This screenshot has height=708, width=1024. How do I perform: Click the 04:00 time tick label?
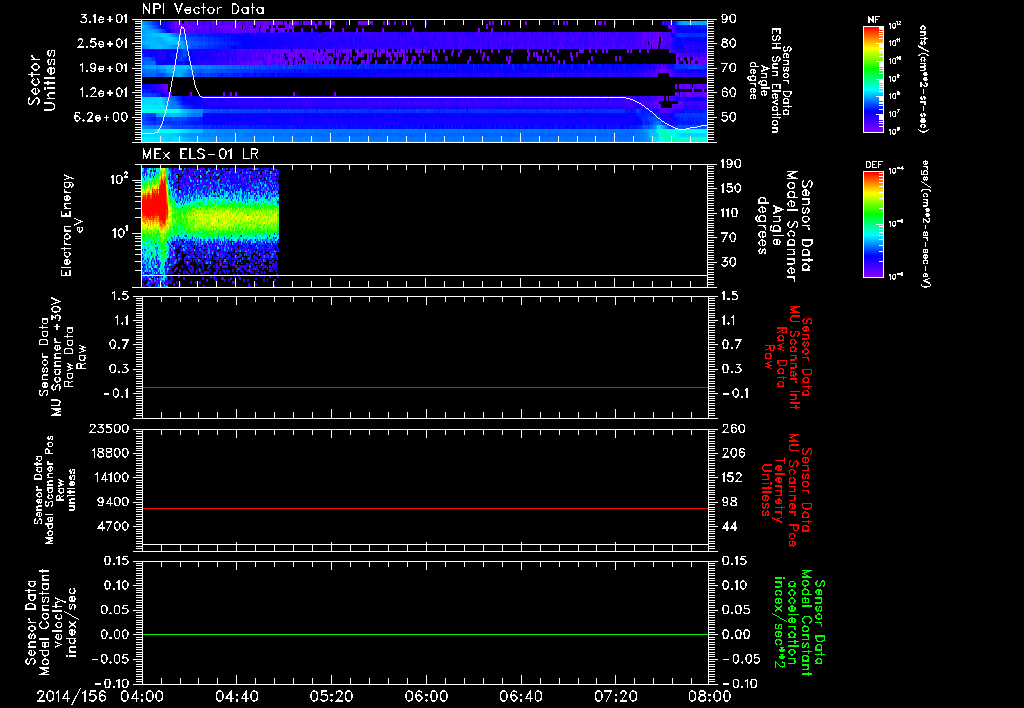click(142, 696)
